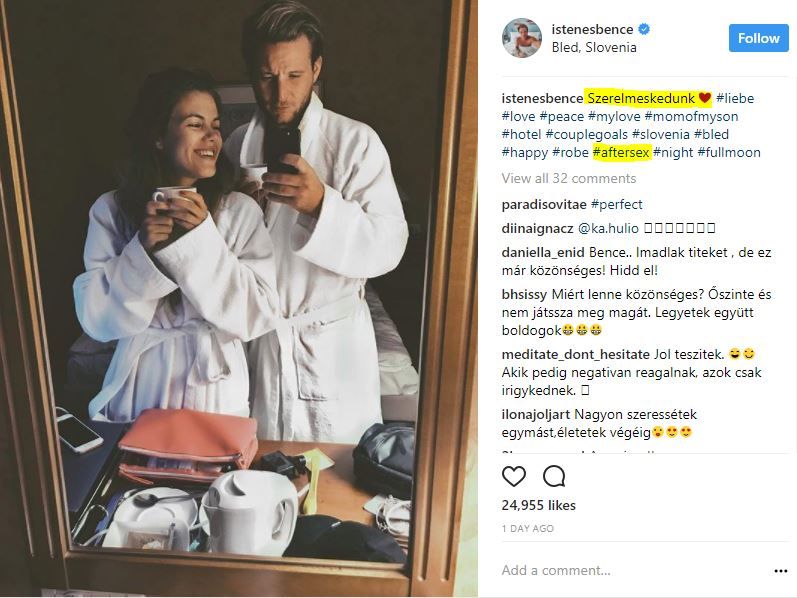Open the #fullmoon hashtag

pyautogui.click(x=728, y=152)
